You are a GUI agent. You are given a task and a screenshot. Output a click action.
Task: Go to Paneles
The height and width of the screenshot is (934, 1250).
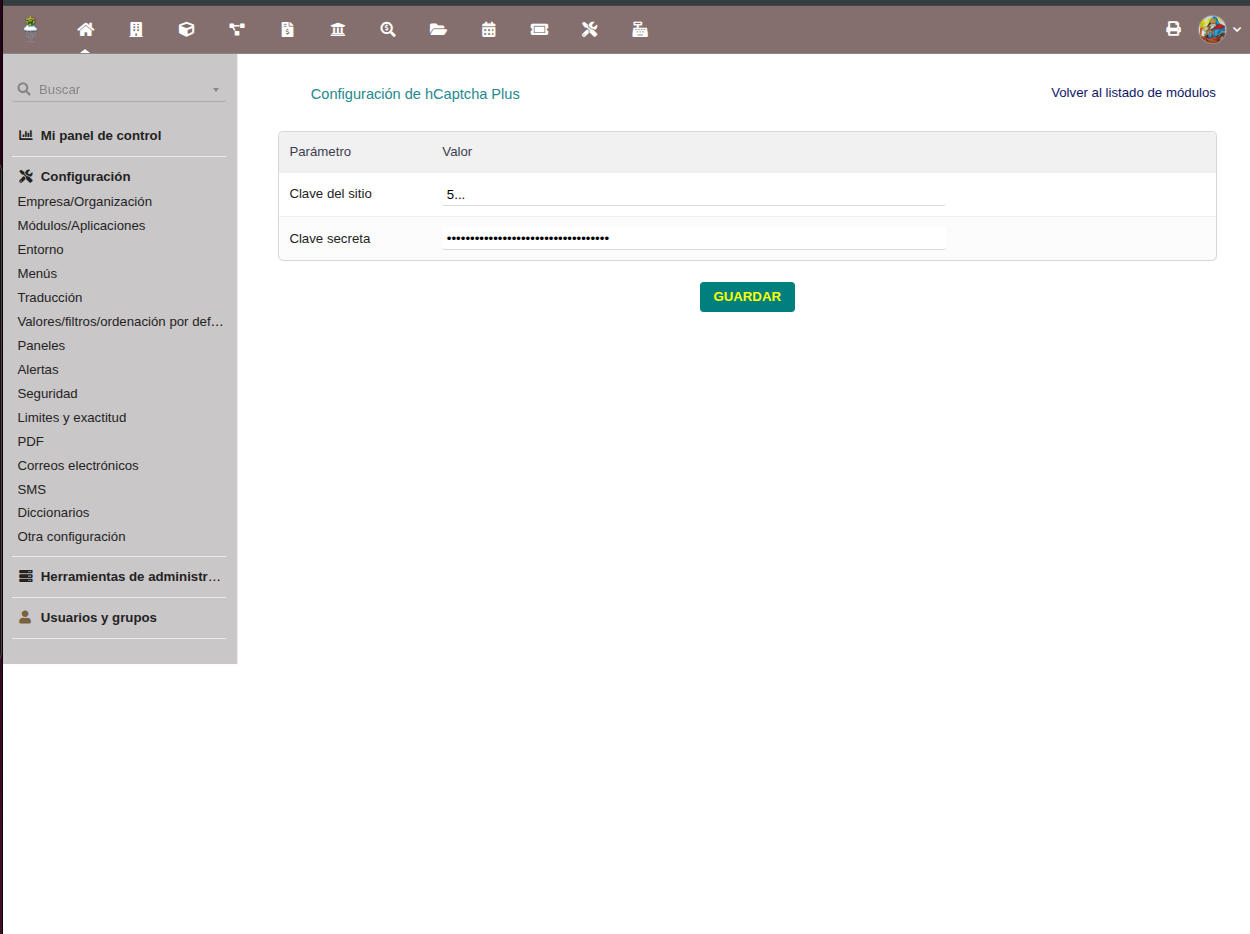(x=41, y=345)
